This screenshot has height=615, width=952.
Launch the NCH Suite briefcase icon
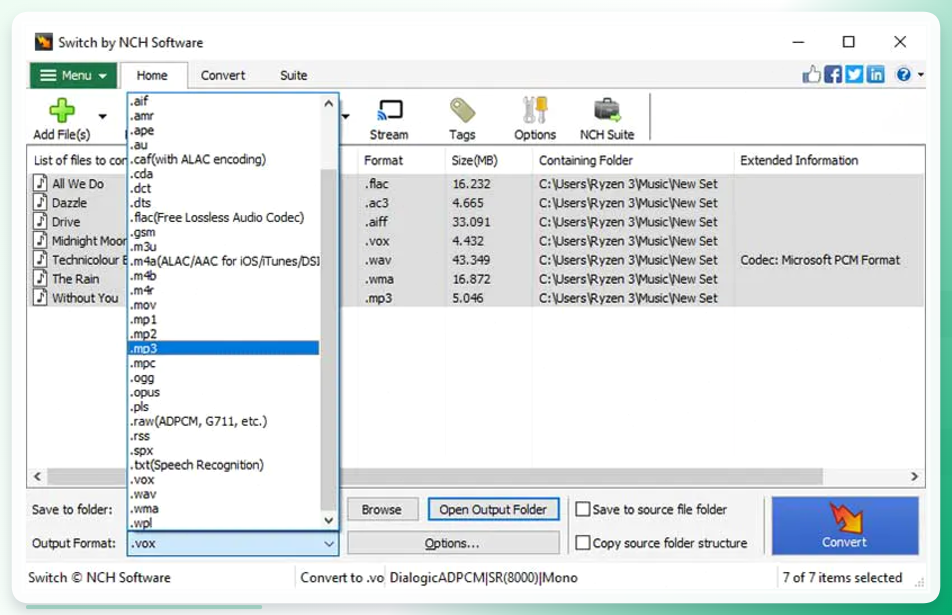[x=607, y=110]
